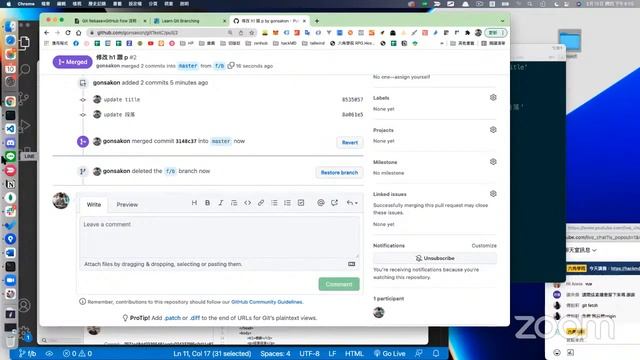Open the tailwind bookmarks folder
The height and width of the screenshot is (360, 640).
(x=313, y=43)
